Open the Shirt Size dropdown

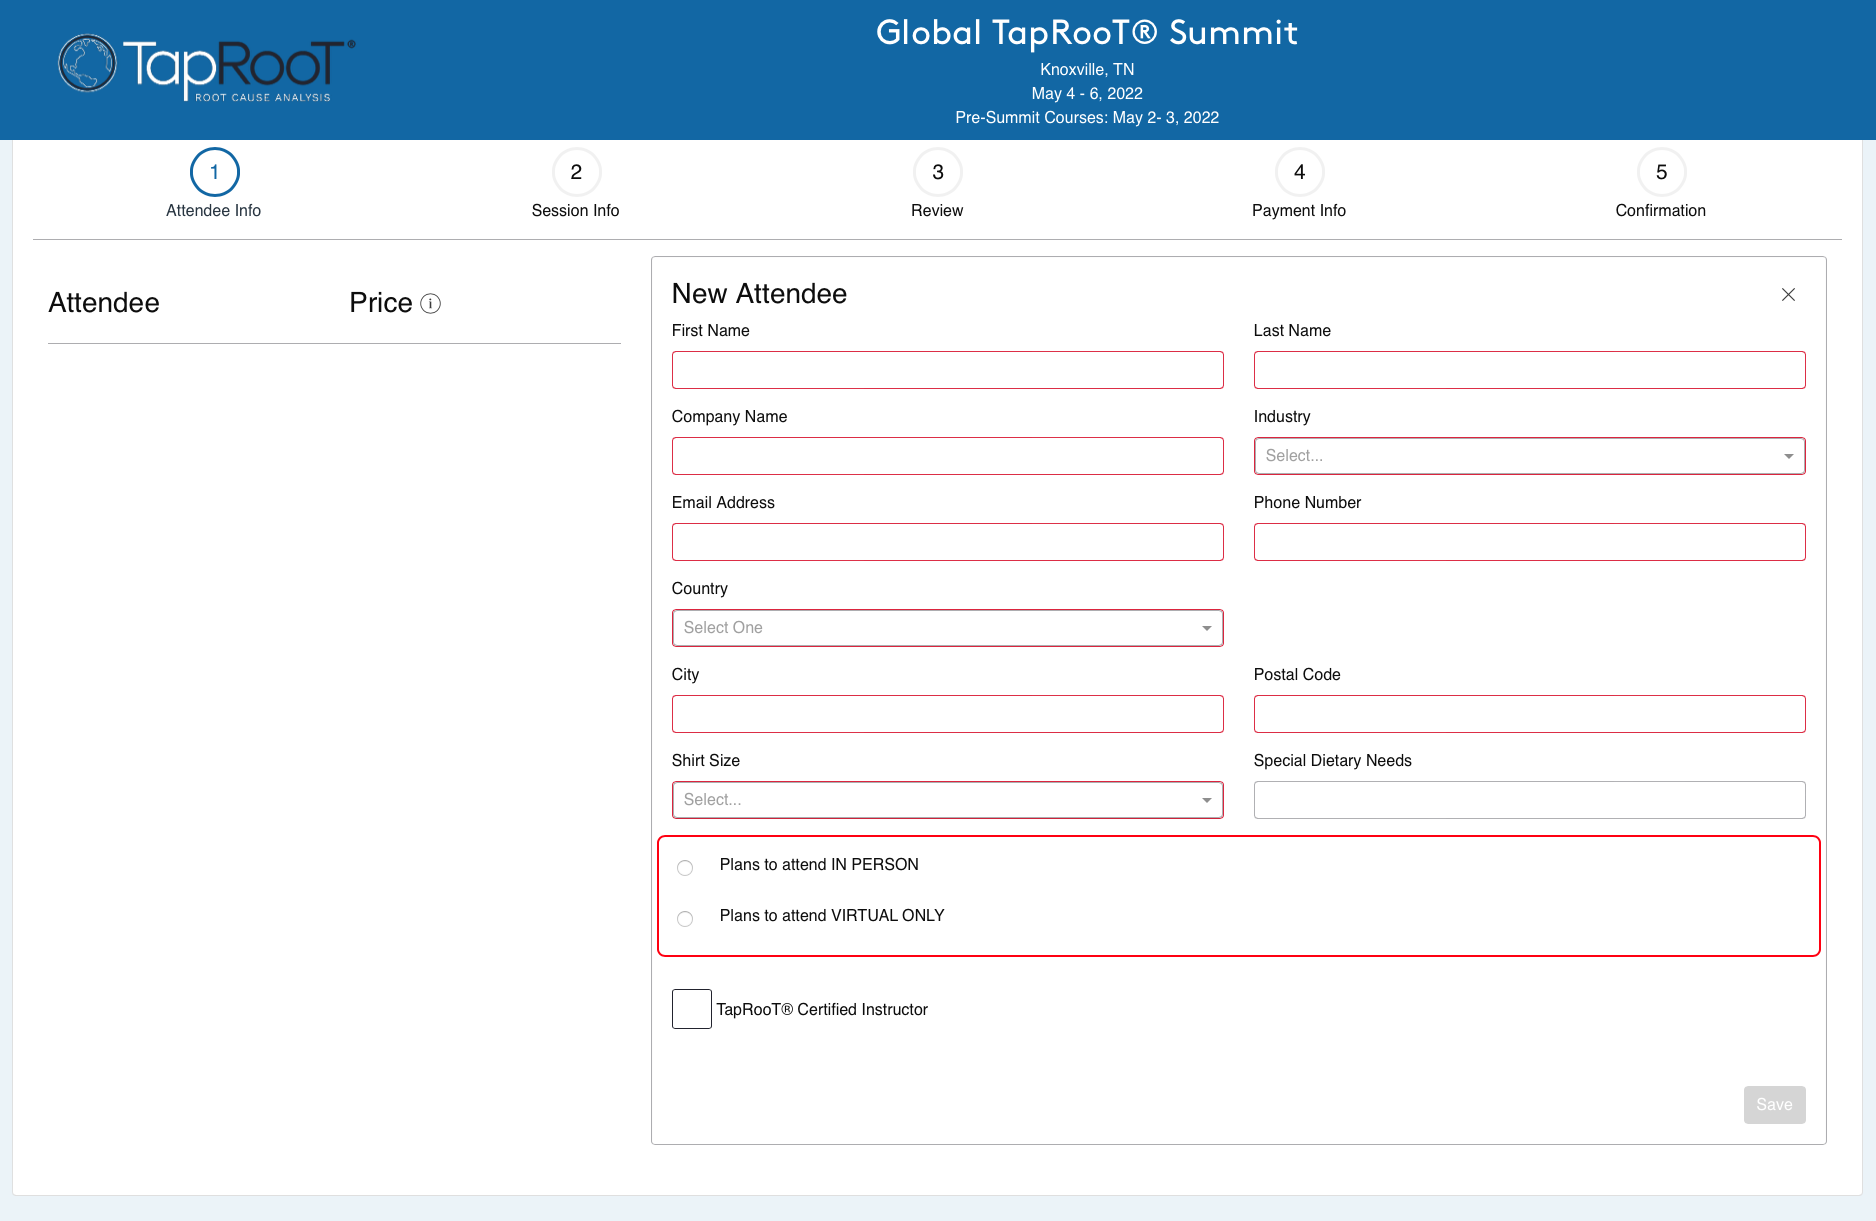[947, 800]
